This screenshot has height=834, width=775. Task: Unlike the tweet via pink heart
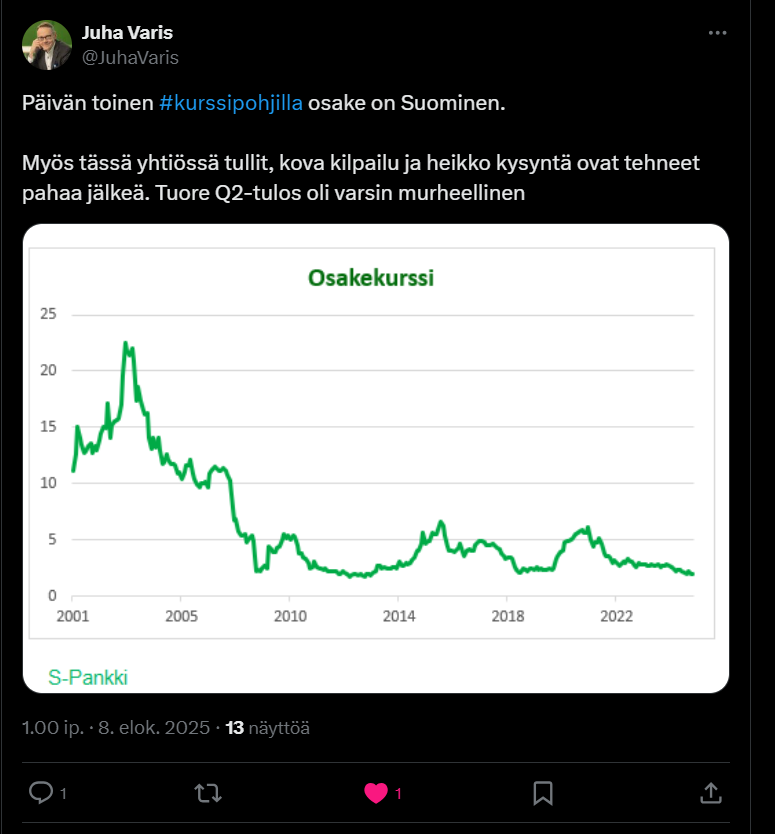(x=376, y=793)
